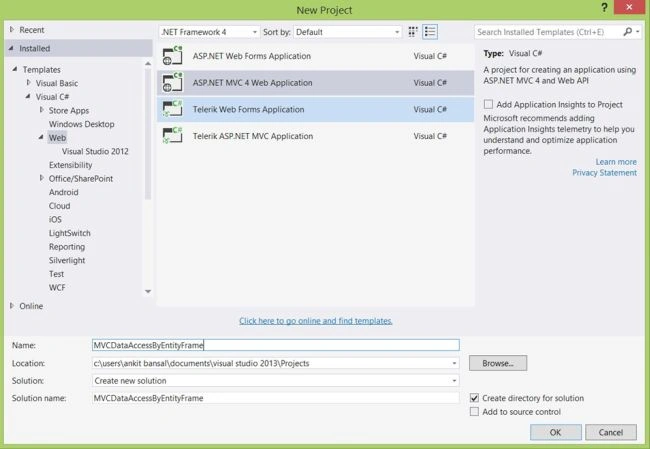Select 'Telerik ASP.NET MVC Application' row text
This screenshot has width=650, height=449.
[253, 136]
